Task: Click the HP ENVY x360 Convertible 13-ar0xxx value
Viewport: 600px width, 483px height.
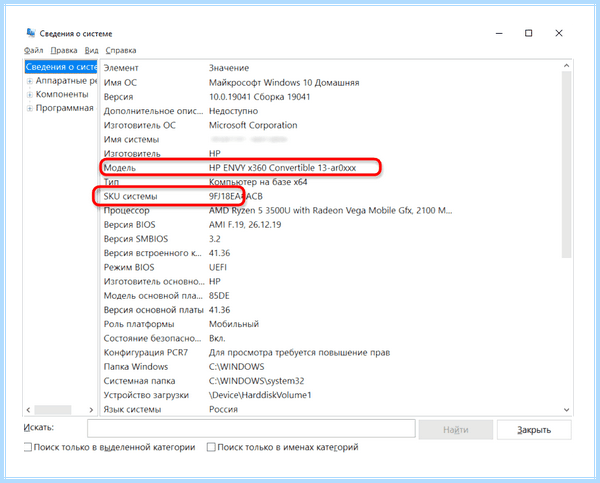Action: 282,168
